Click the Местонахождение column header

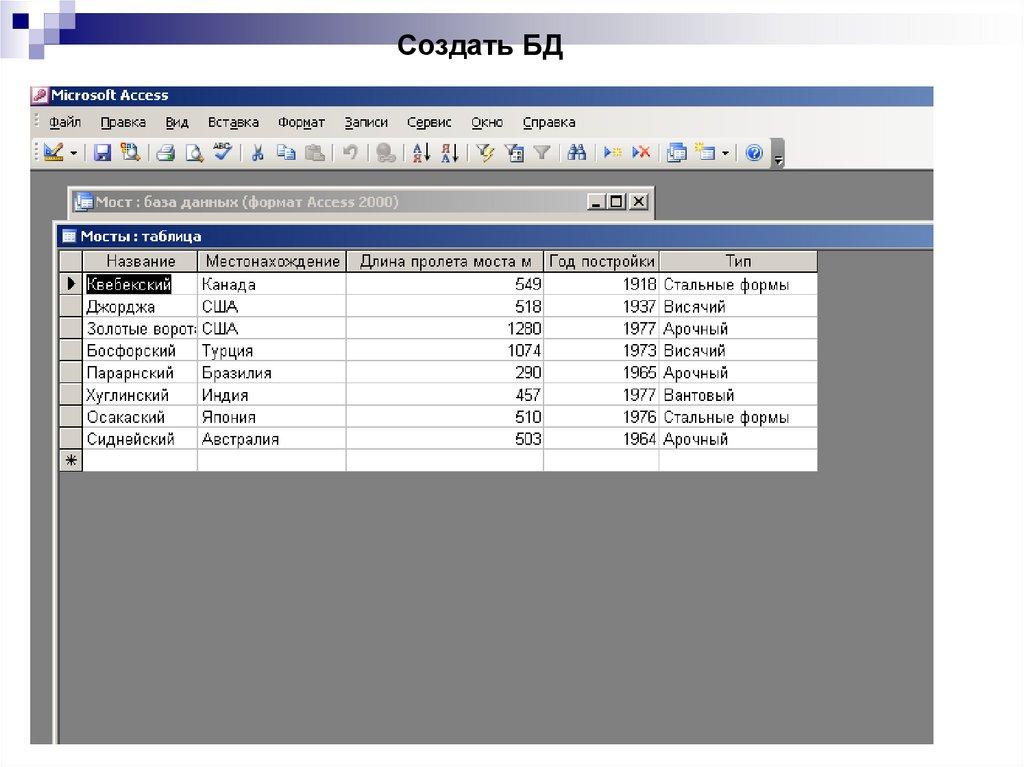coord(272,261)
